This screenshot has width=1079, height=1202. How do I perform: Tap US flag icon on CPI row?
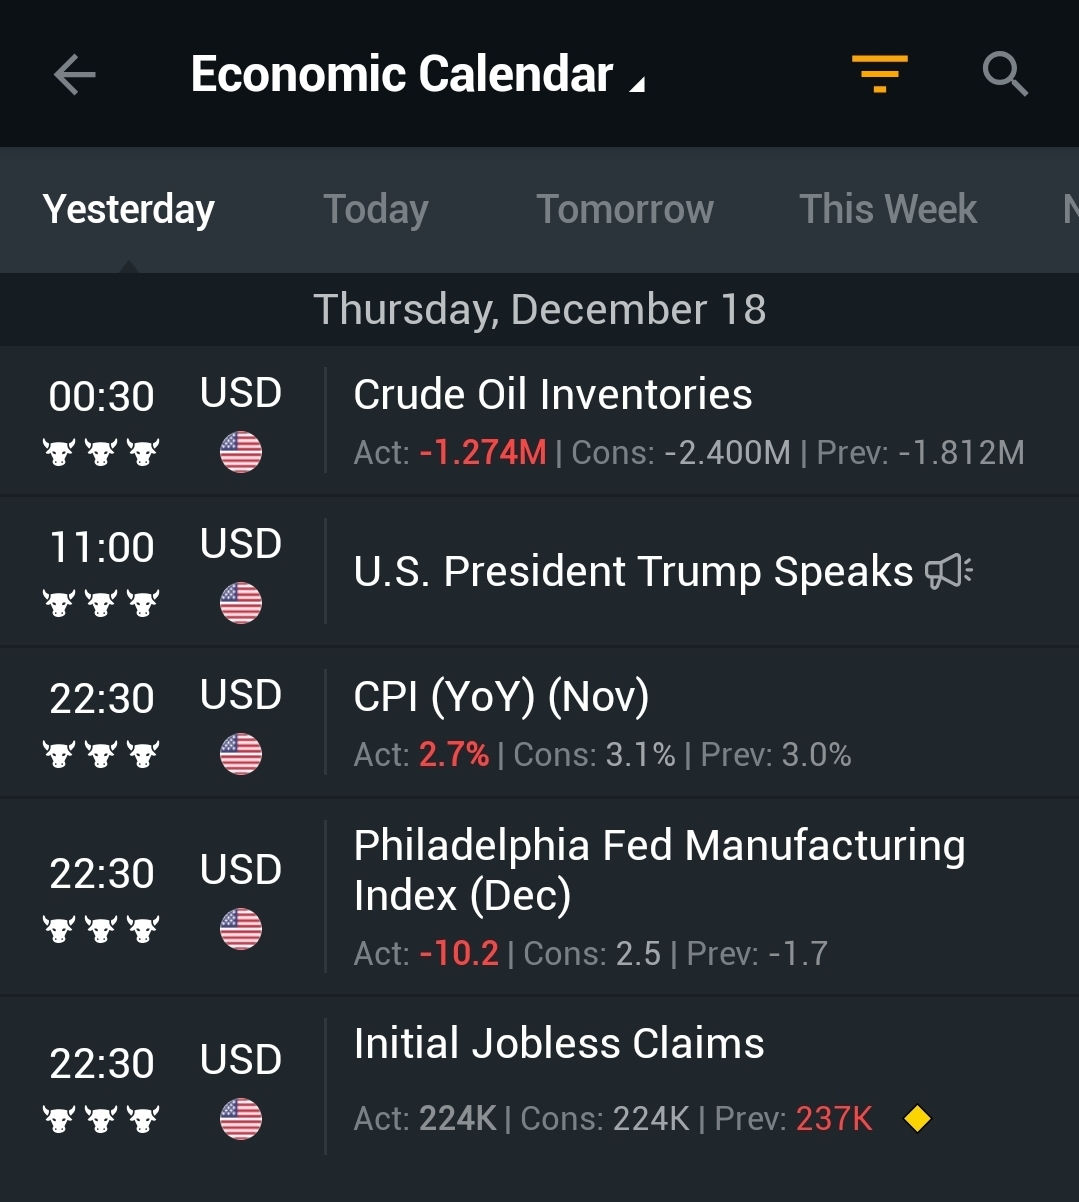[x=241, y=754]
